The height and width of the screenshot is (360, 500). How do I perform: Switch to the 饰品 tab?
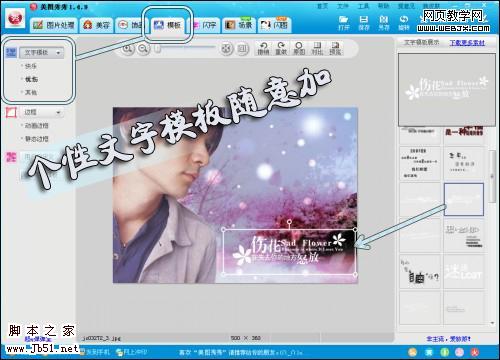[132, 25]
